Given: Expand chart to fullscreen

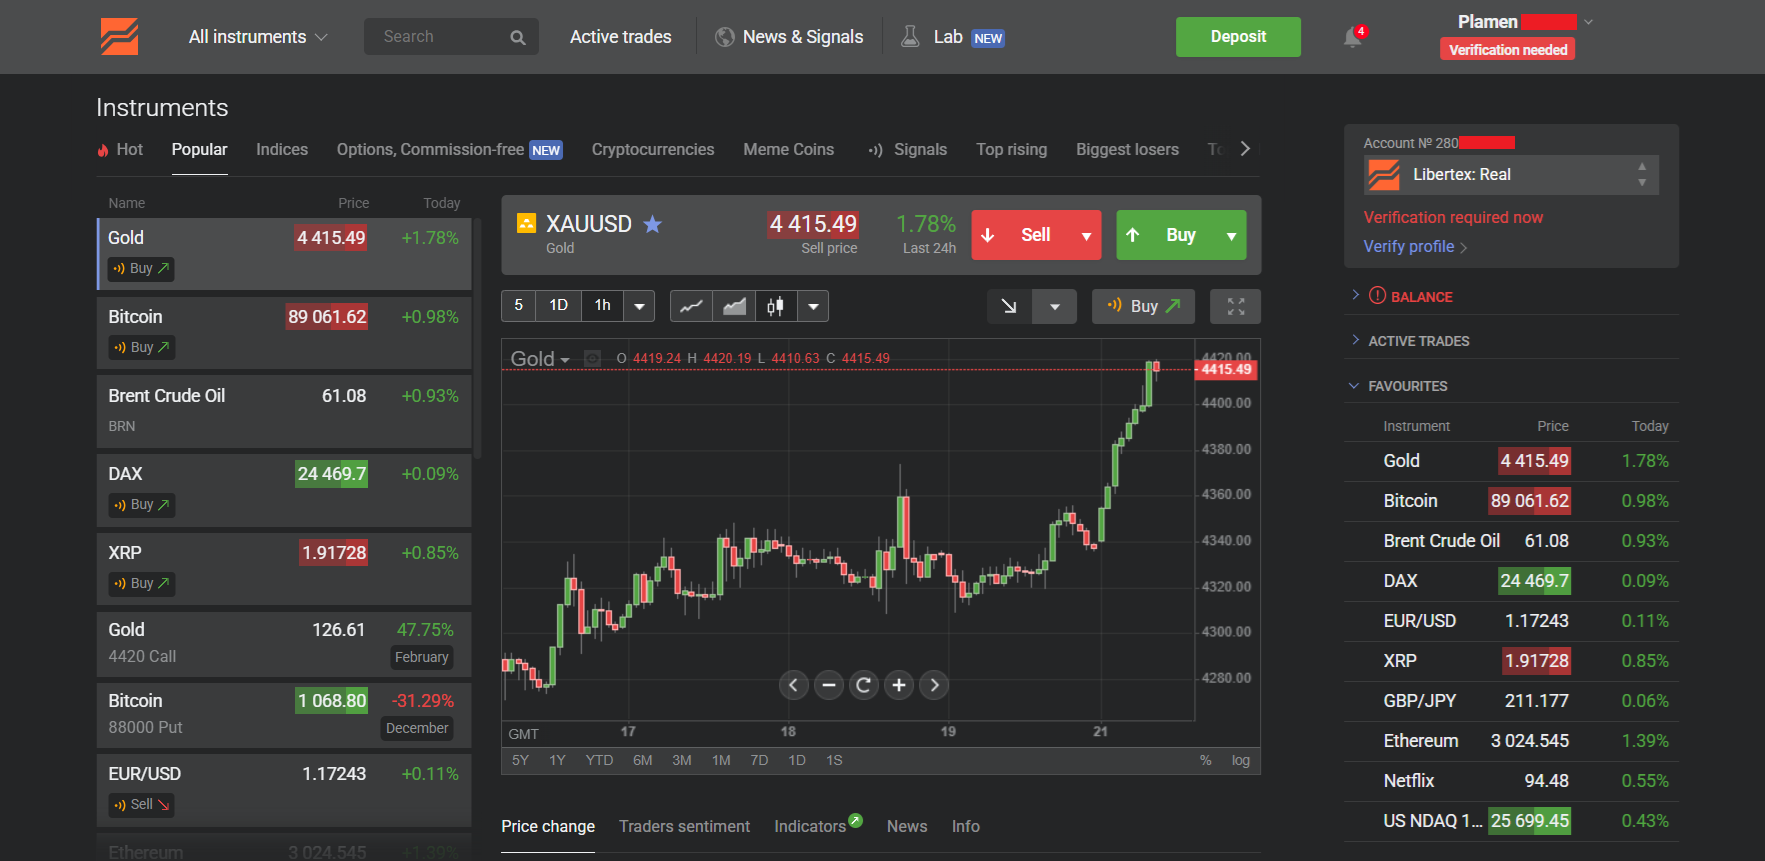Looking at the screenshot, I should 1236,306.
